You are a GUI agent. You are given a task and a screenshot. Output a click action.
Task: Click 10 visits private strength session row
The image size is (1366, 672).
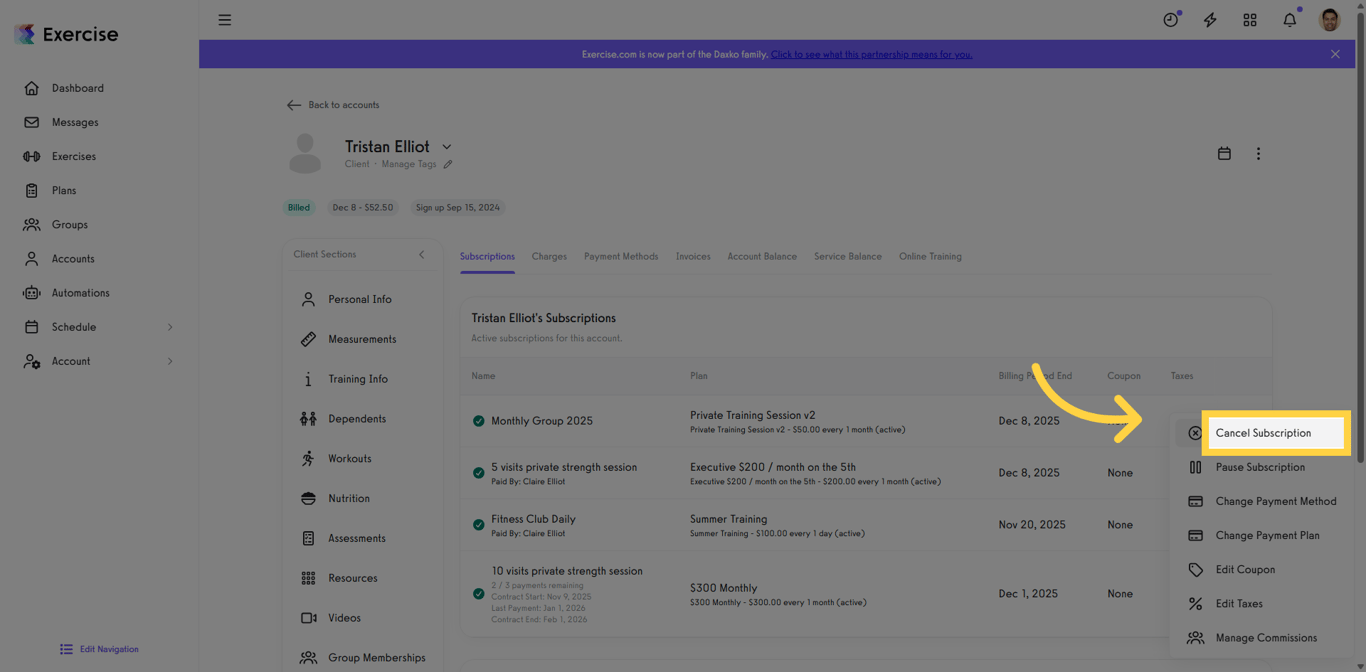(x=864, y=594)
